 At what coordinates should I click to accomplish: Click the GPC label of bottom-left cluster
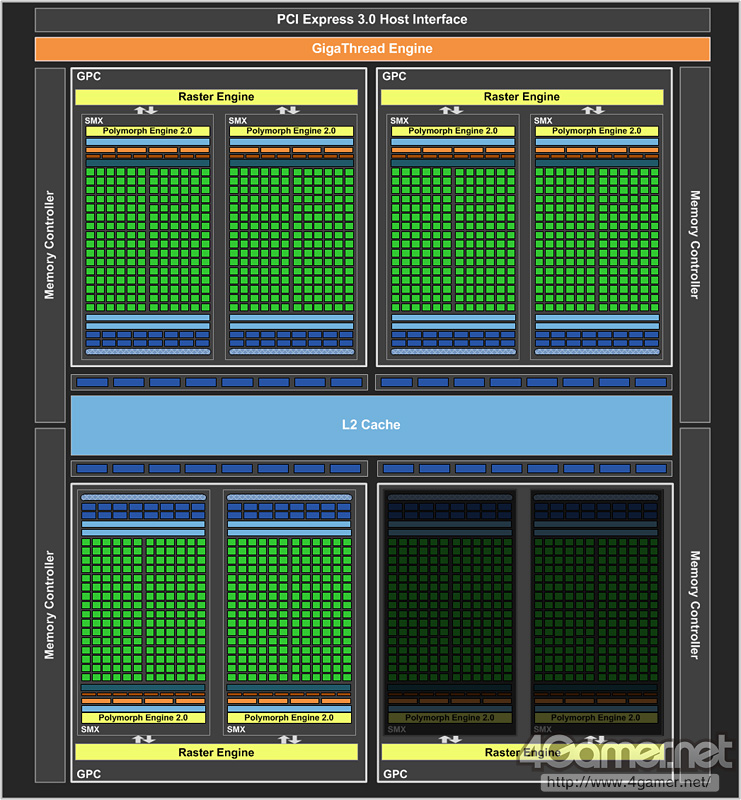(89, 774)
